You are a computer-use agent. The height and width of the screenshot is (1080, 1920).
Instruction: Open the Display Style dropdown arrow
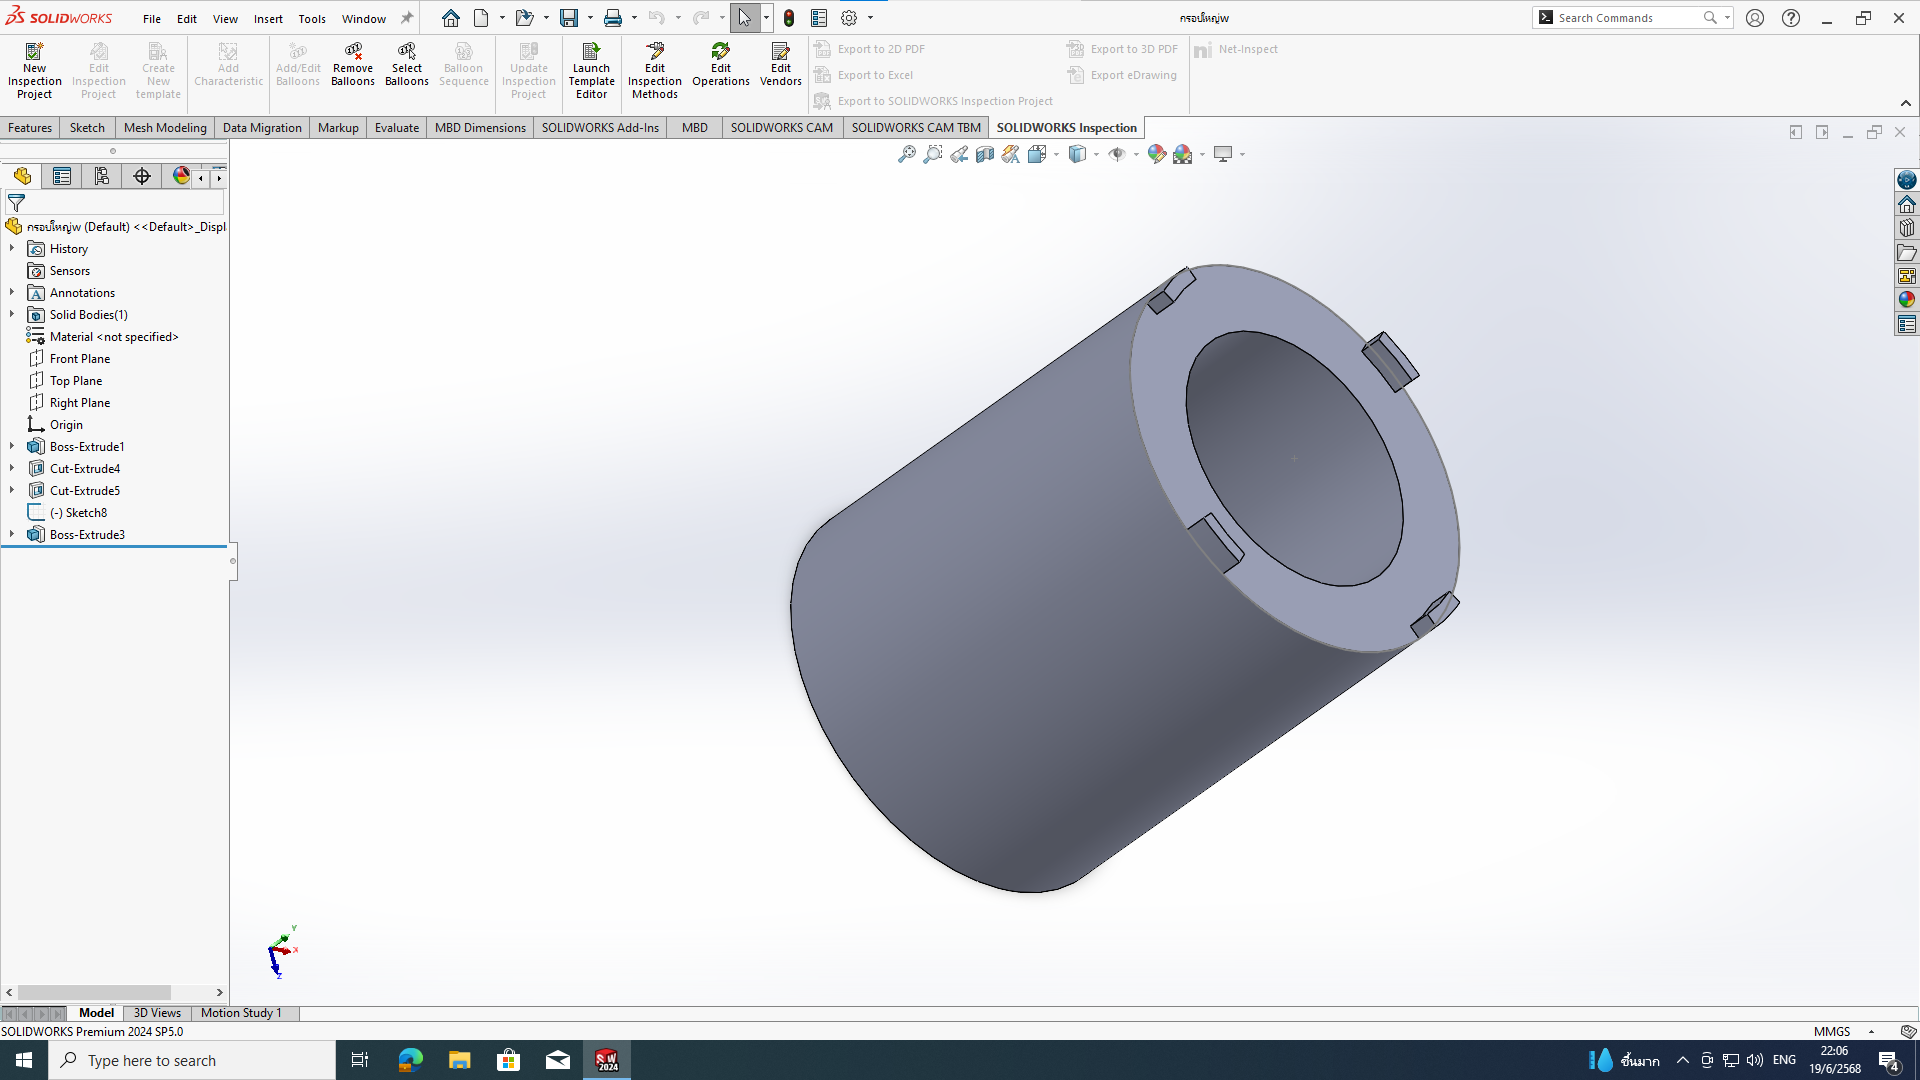tap(1097, 154)
